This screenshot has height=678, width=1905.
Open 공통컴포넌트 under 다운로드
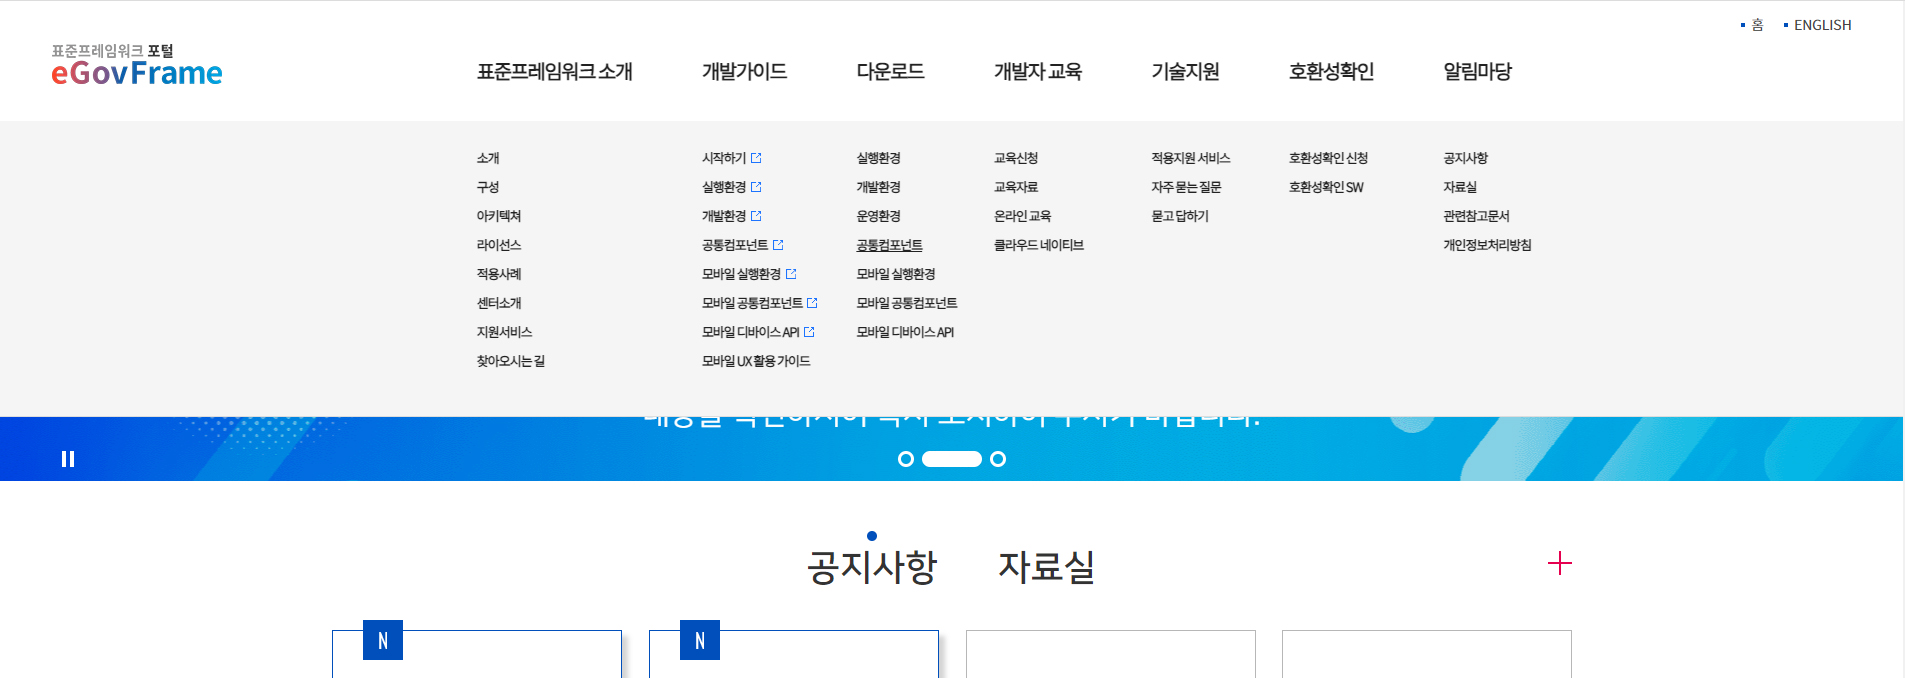[889, 245]
